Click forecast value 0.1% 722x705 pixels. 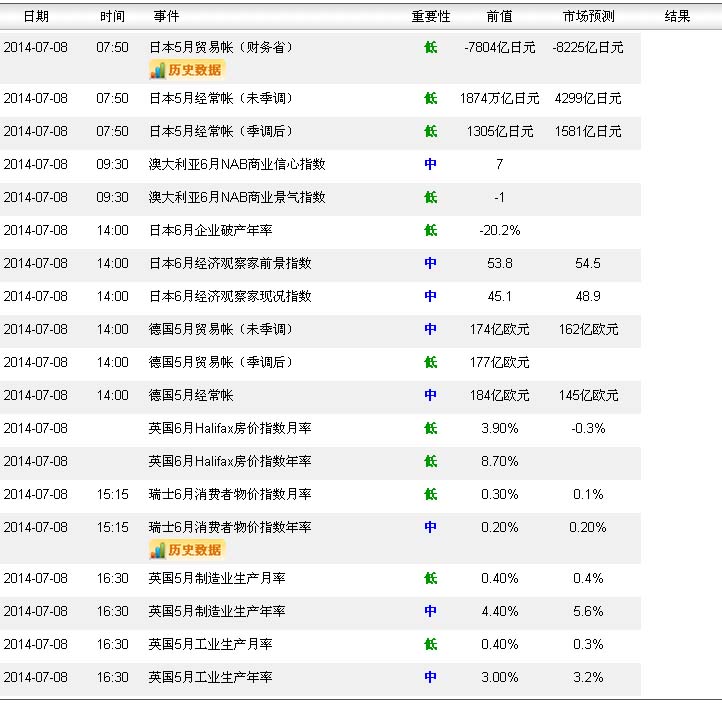point(588,494)
